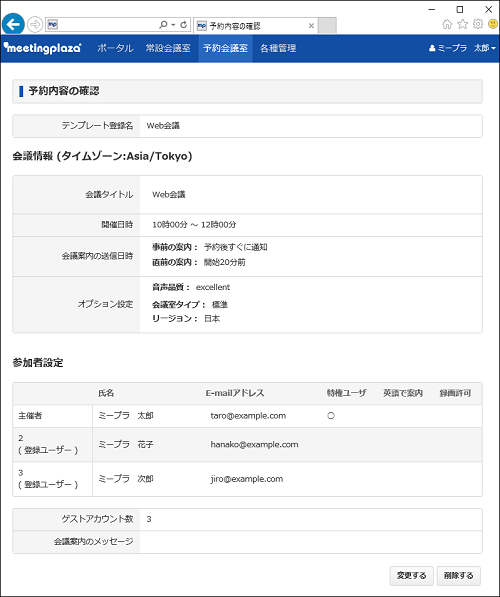This screenshot has width=500, height=597.
Task: Click the 削除する button
Action: click(458, 575)
